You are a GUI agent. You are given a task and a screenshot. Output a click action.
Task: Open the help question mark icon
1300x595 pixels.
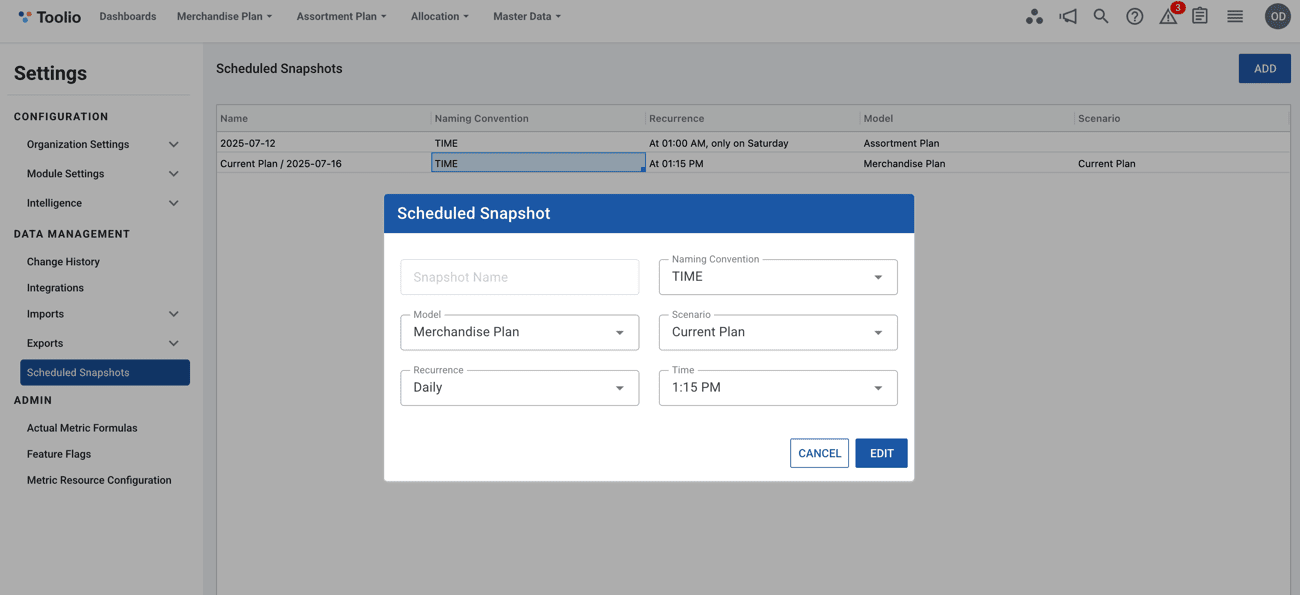1134,16
